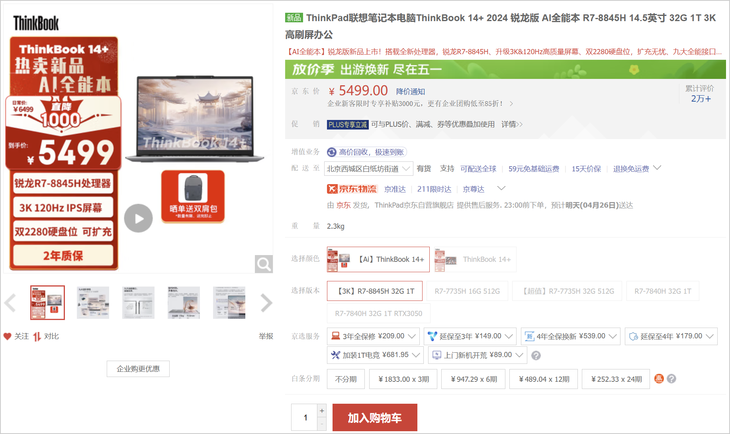Select second product thumbnail
This screenshot has width=730, height=434.
click(93, 303)
